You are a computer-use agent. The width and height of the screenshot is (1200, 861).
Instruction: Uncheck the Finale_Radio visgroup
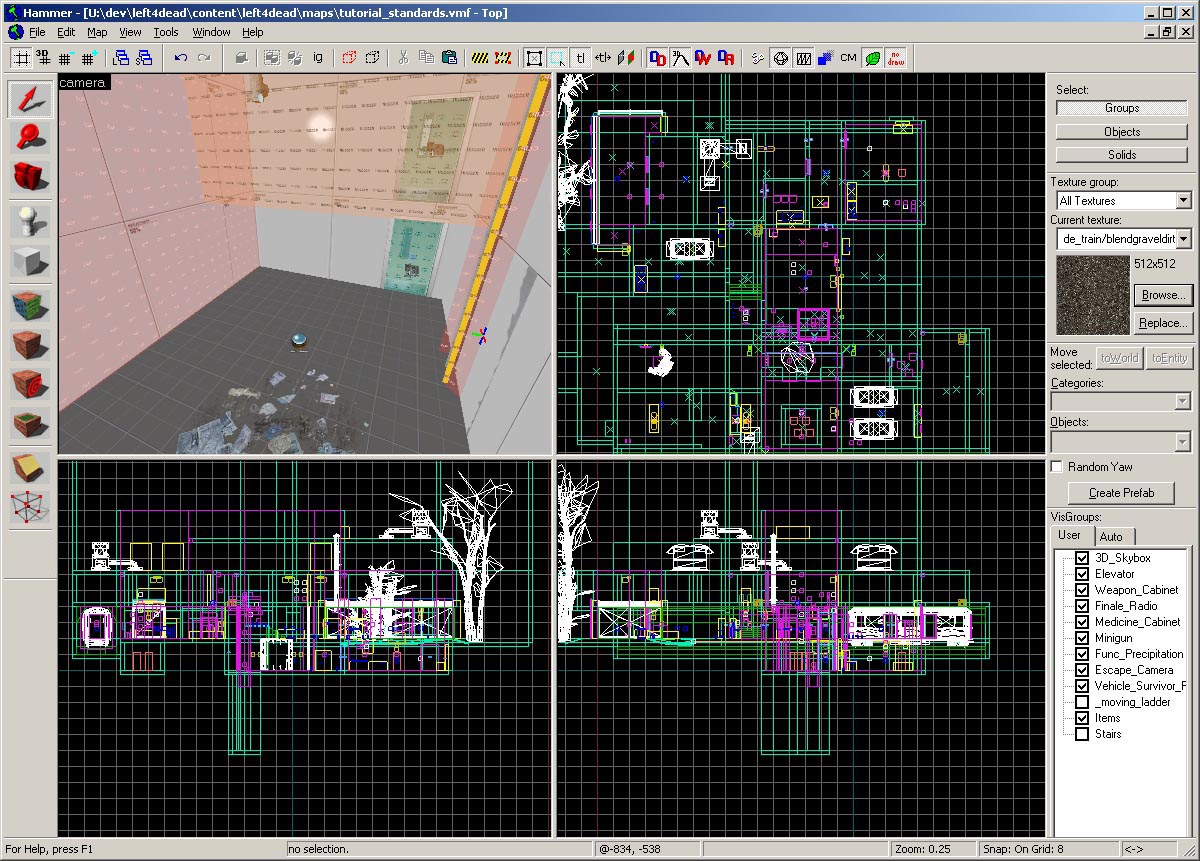tap(1081, 606)
